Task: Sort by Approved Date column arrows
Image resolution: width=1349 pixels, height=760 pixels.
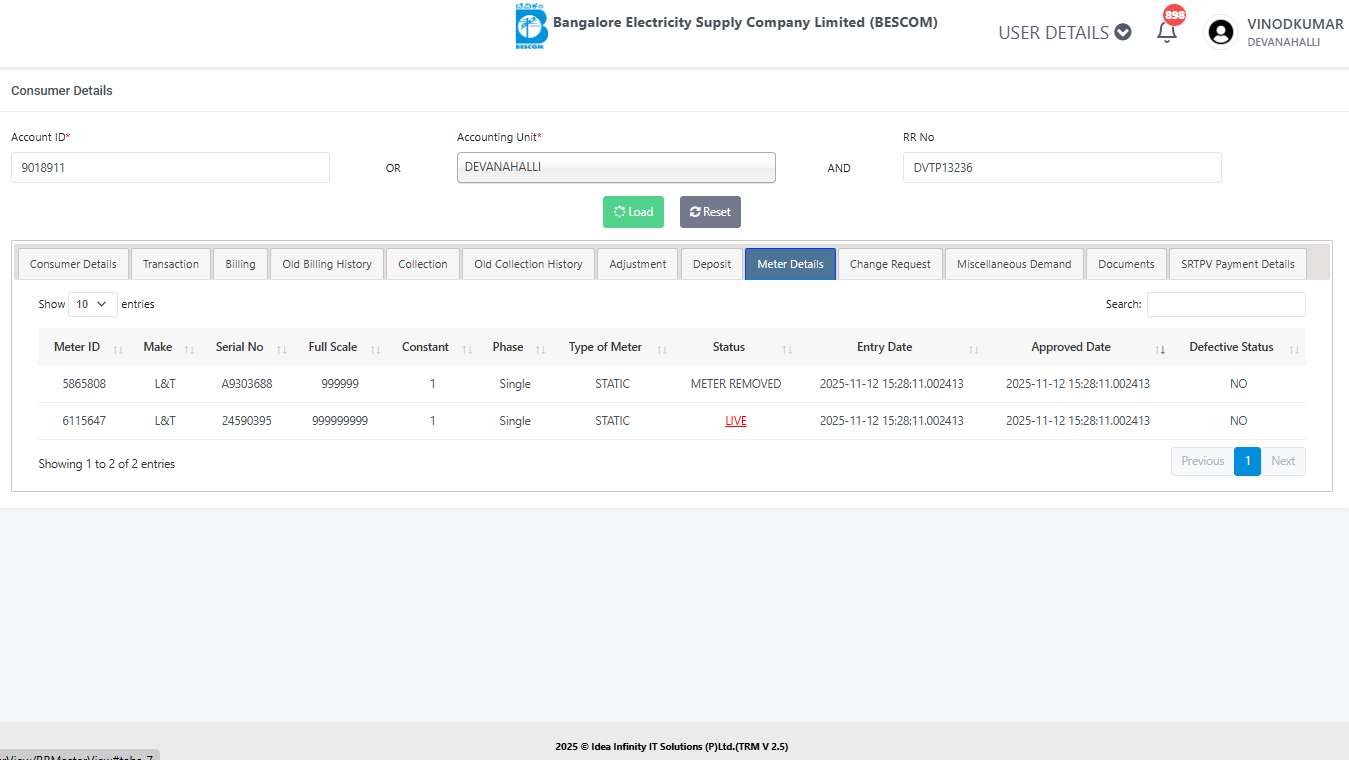Action: tap(1160, 349)
